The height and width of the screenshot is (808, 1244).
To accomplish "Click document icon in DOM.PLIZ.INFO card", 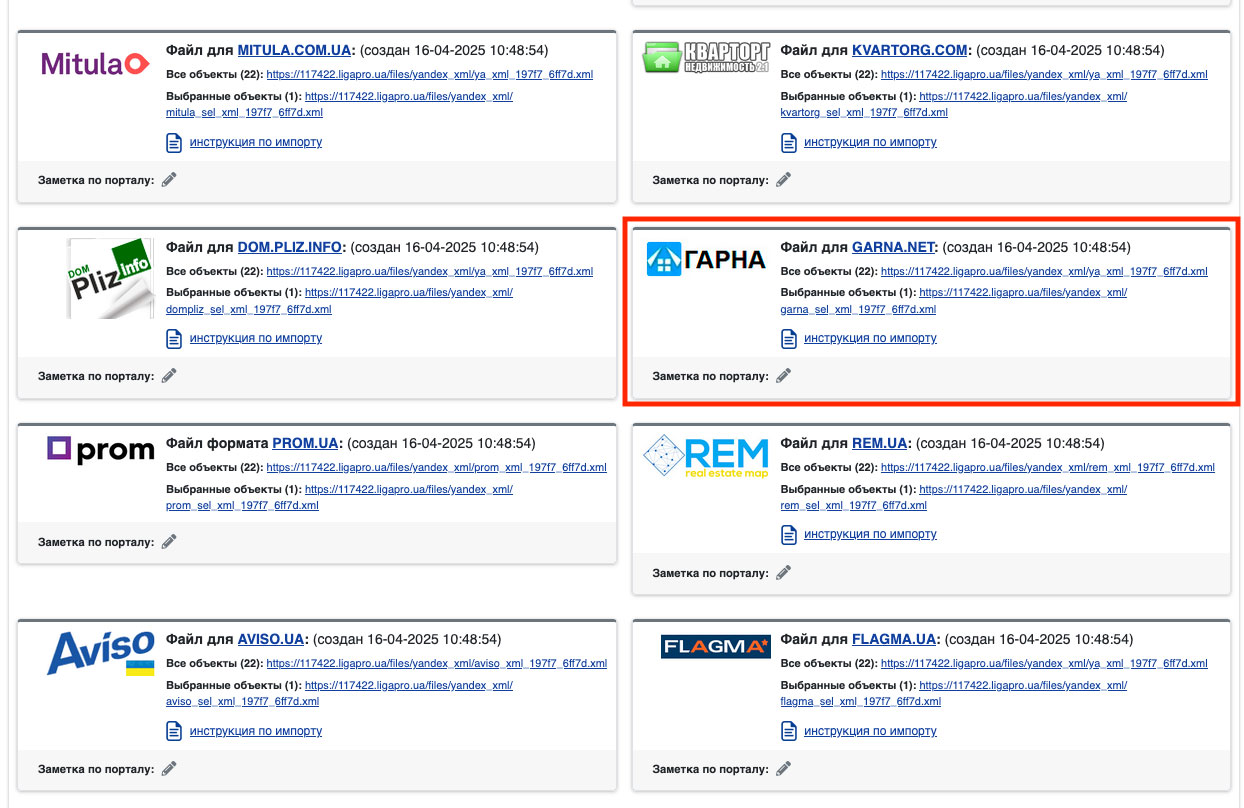I will [174, 339].
